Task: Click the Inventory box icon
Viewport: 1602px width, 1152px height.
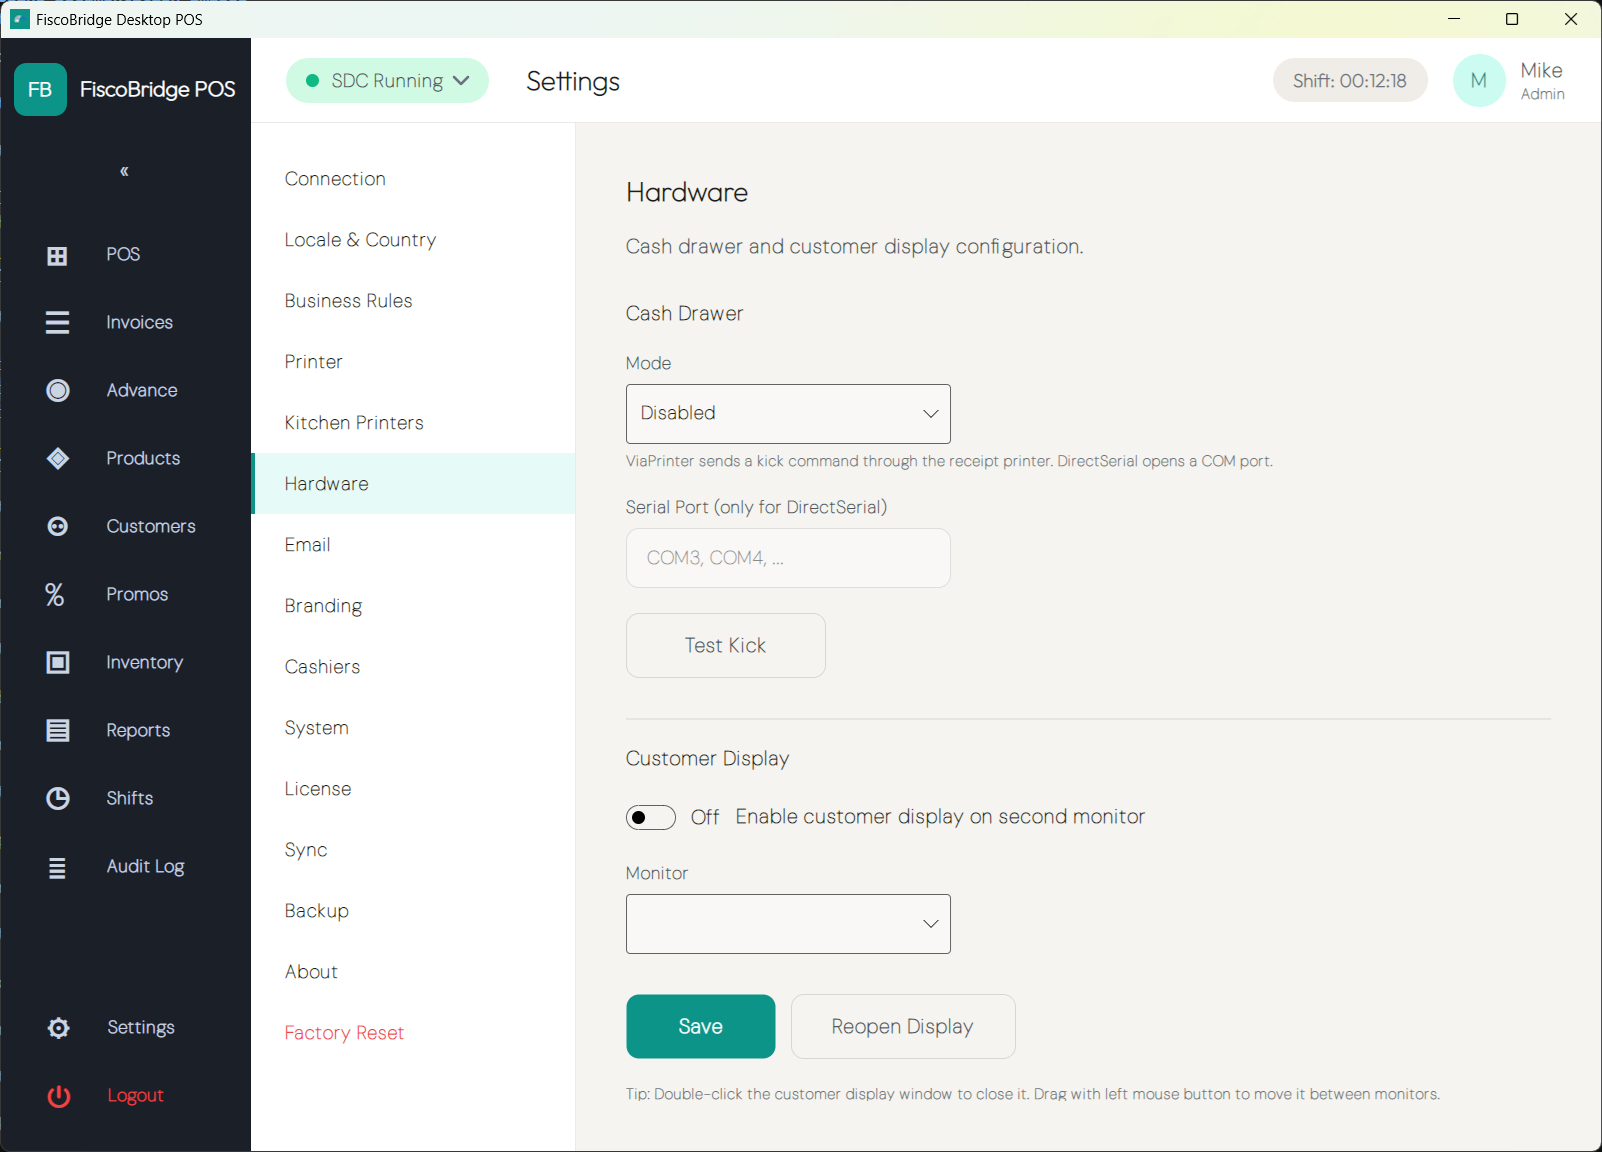Action: pos(58,663)
